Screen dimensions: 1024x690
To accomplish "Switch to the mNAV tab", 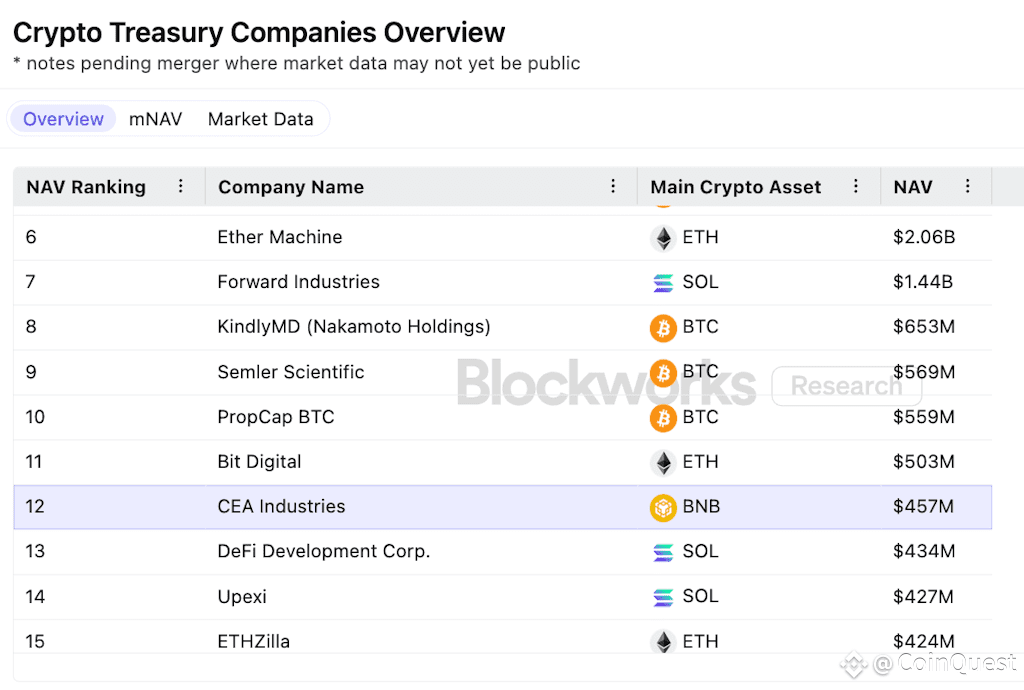I will point(155,119).
